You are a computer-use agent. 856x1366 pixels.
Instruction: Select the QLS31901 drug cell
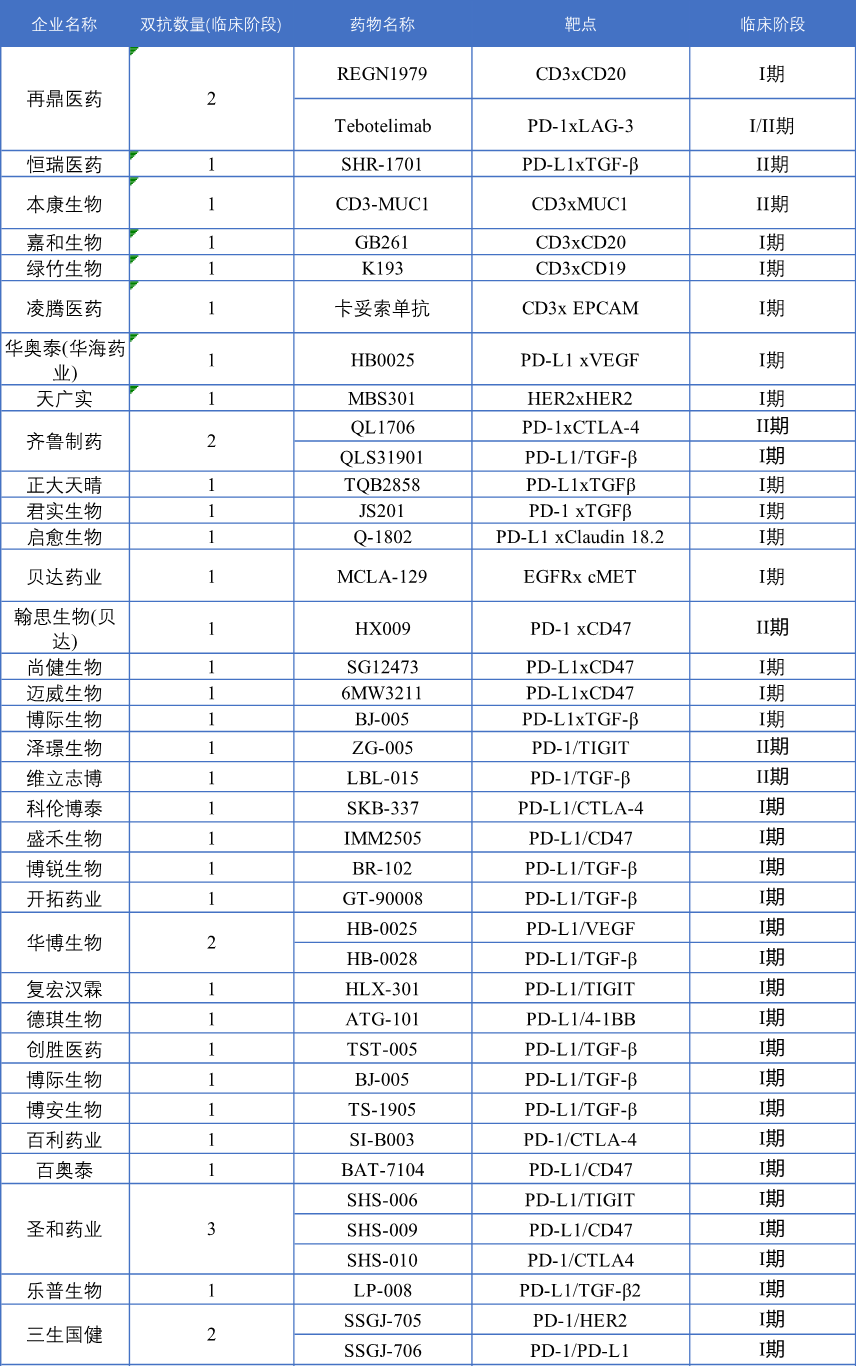pos(383,456)
